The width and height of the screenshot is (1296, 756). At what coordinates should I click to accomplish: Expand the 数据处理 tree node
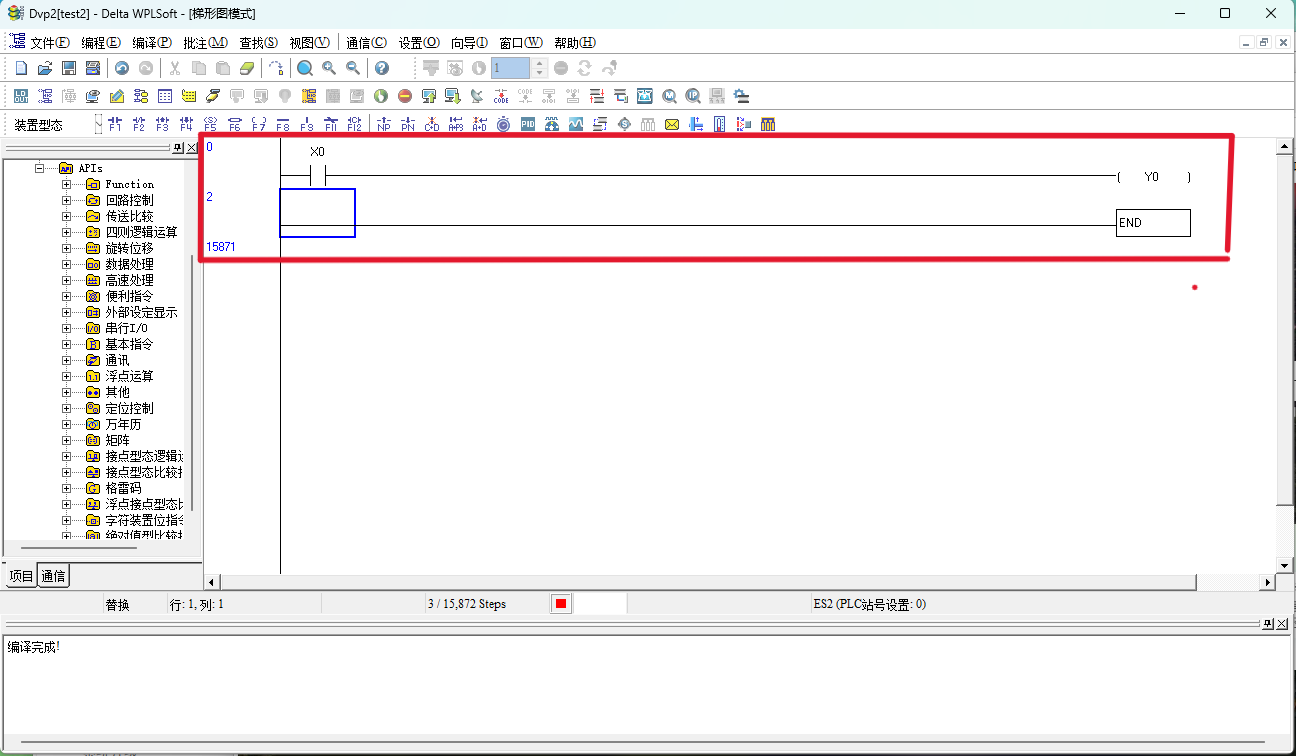[67, 264]
